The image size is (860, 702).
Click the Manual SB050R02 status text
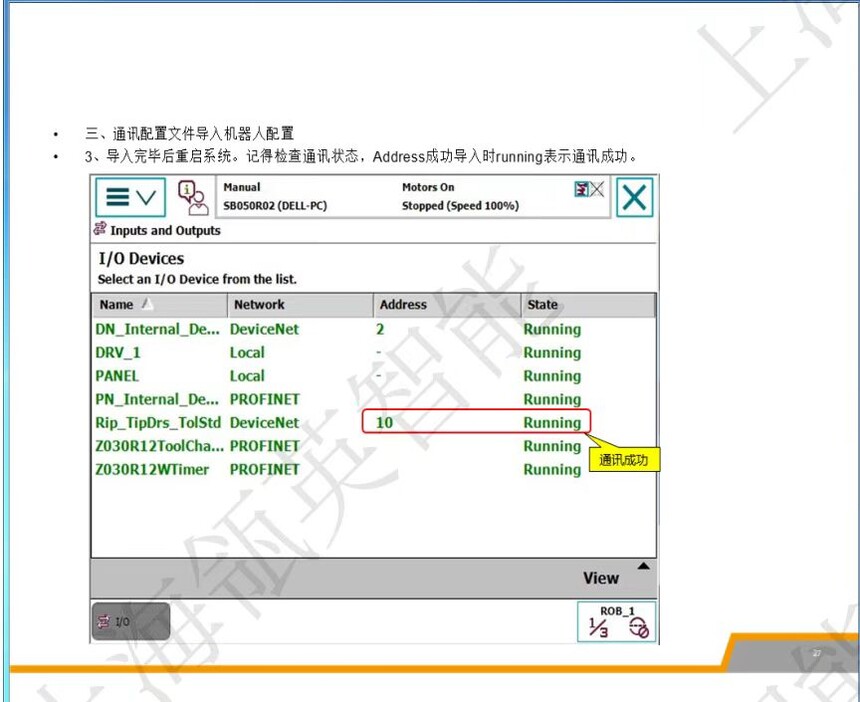pyautogui.click(x=275, y=196)
